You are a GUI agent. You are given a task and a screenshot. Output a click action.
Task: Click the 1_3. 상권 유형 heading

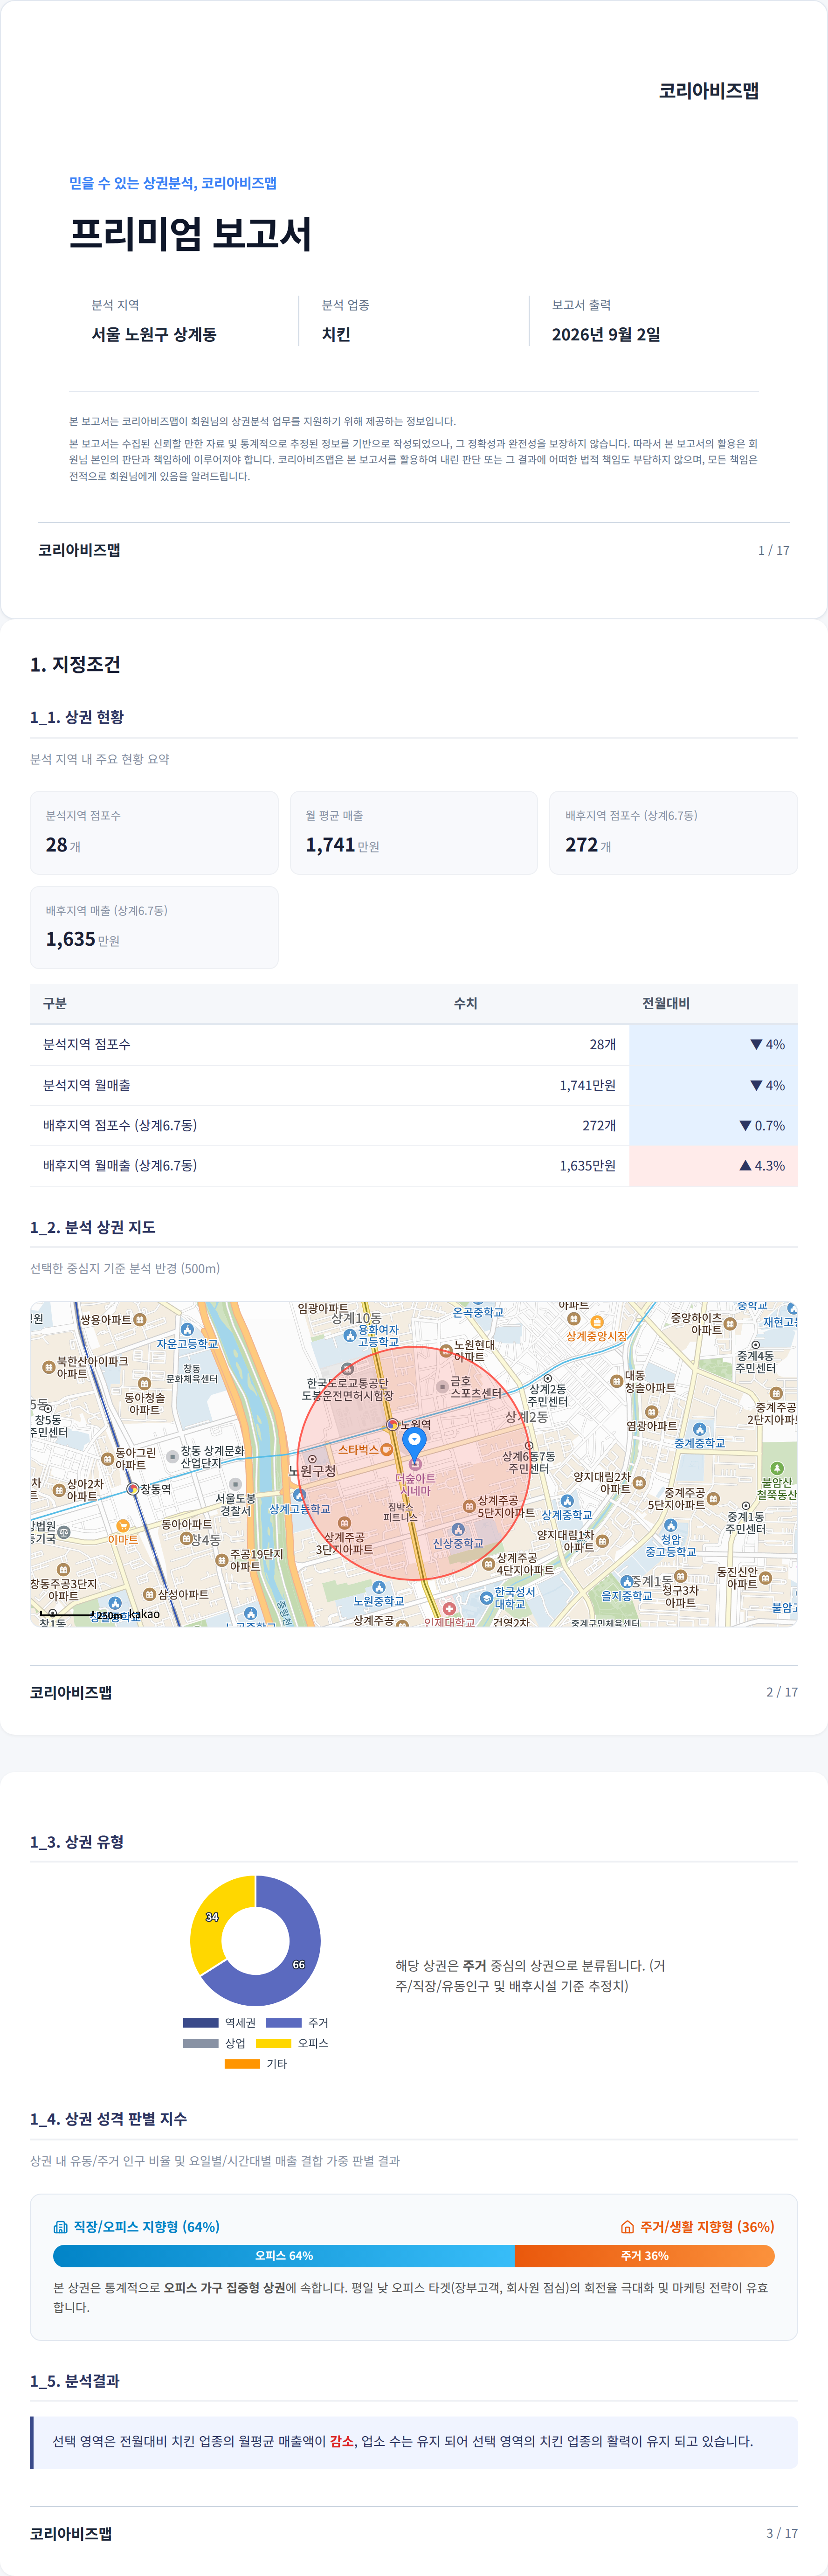pos(77,1842)
